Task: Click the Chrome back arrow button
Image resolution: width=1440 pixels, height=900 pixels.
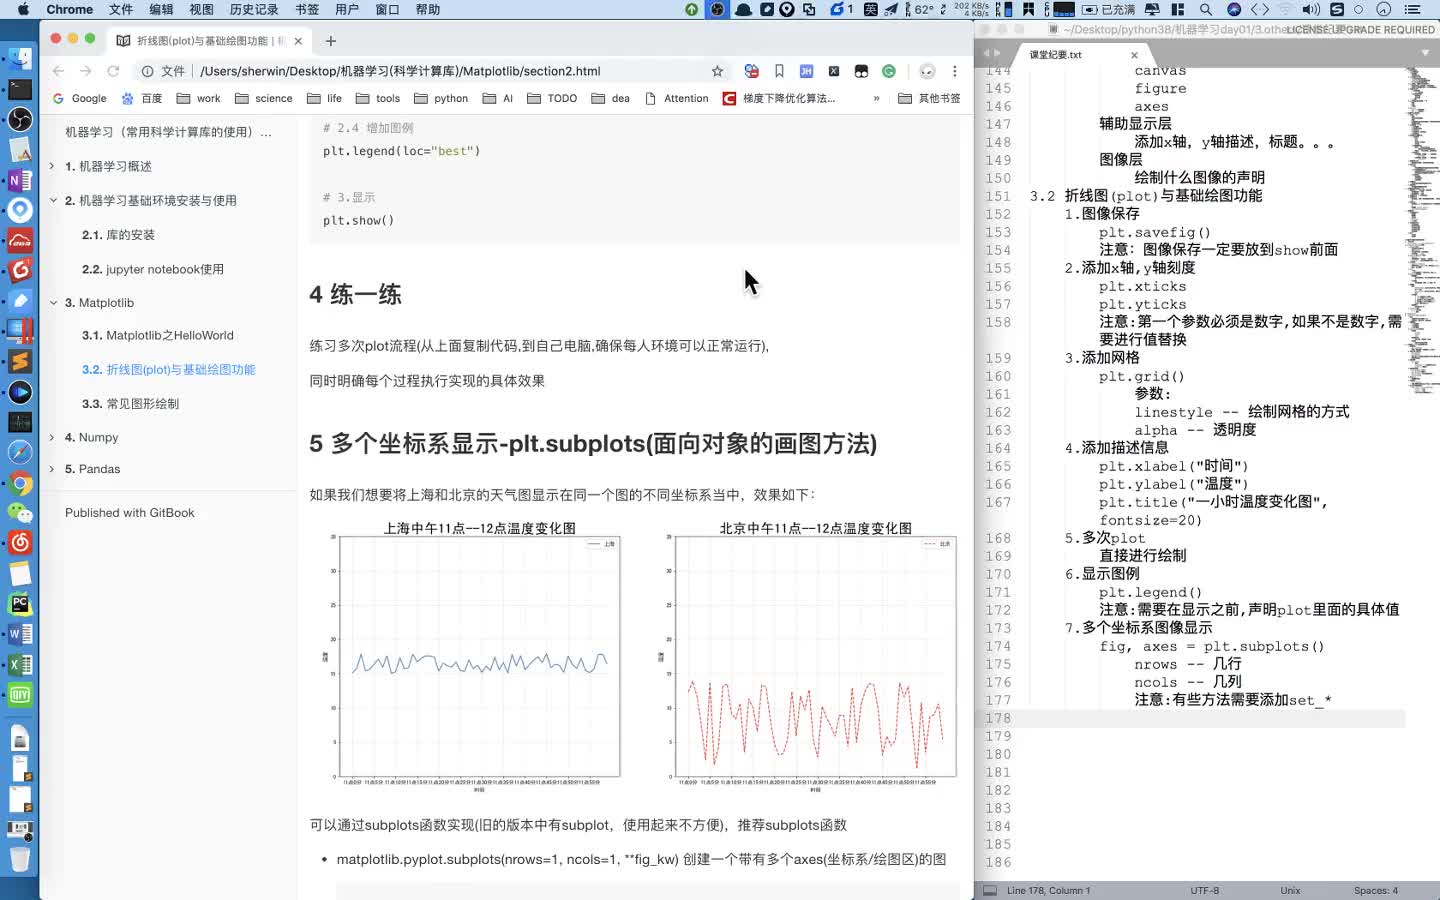Action: click(58, 71)
